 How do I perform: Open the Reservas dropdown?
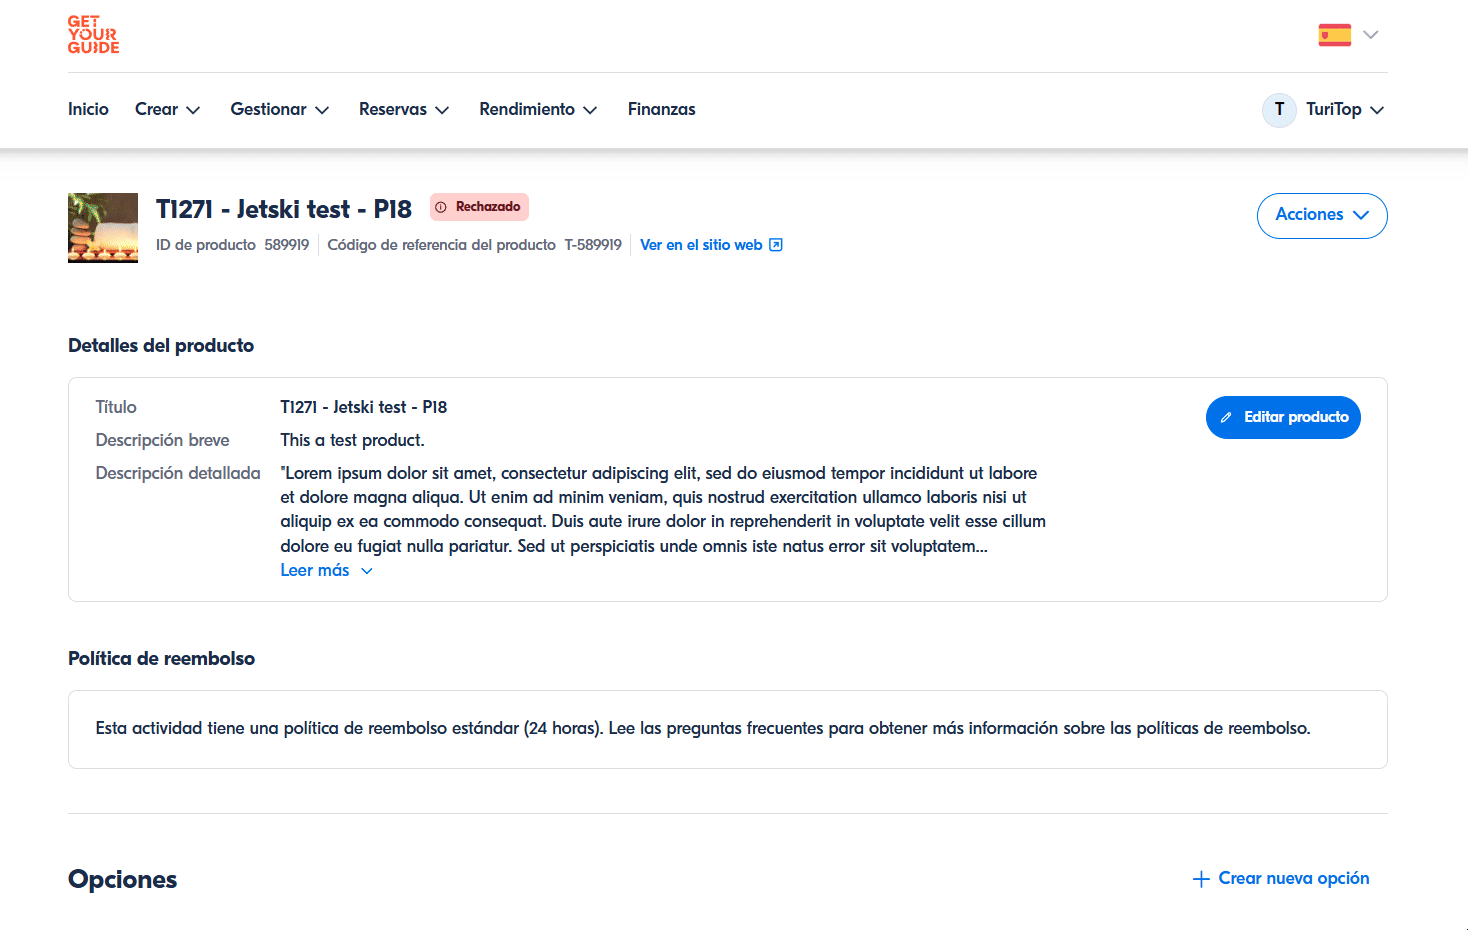[403, 110]
